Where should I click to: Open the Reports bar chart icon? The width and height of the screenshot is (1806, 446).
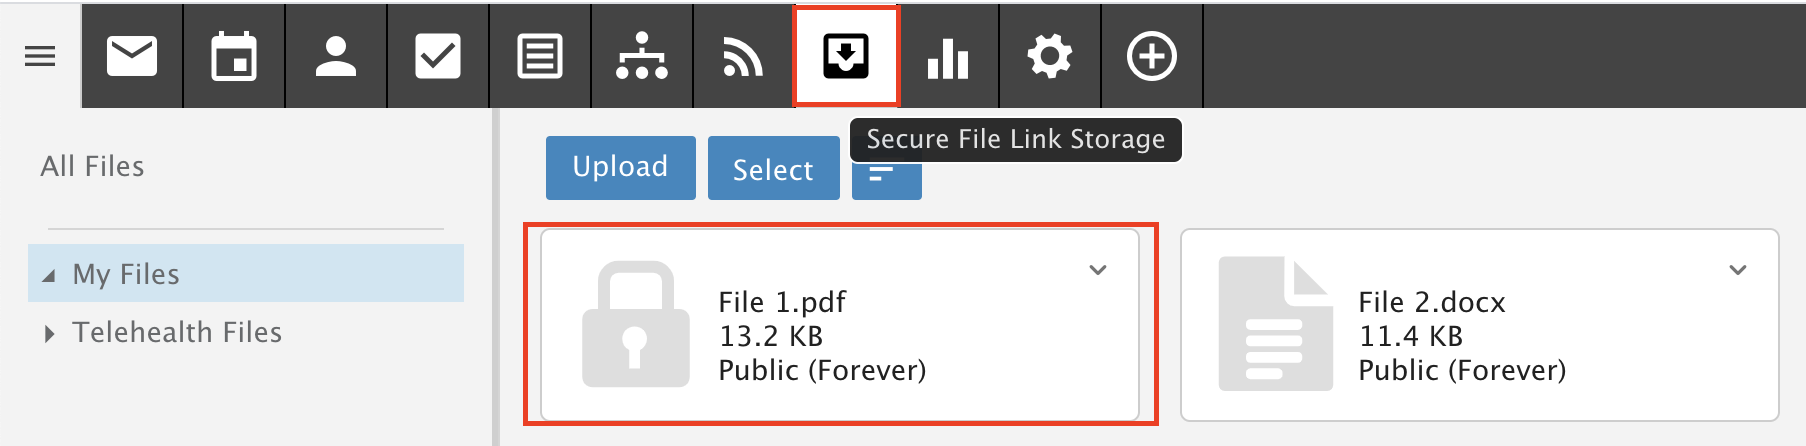(948, 56)
